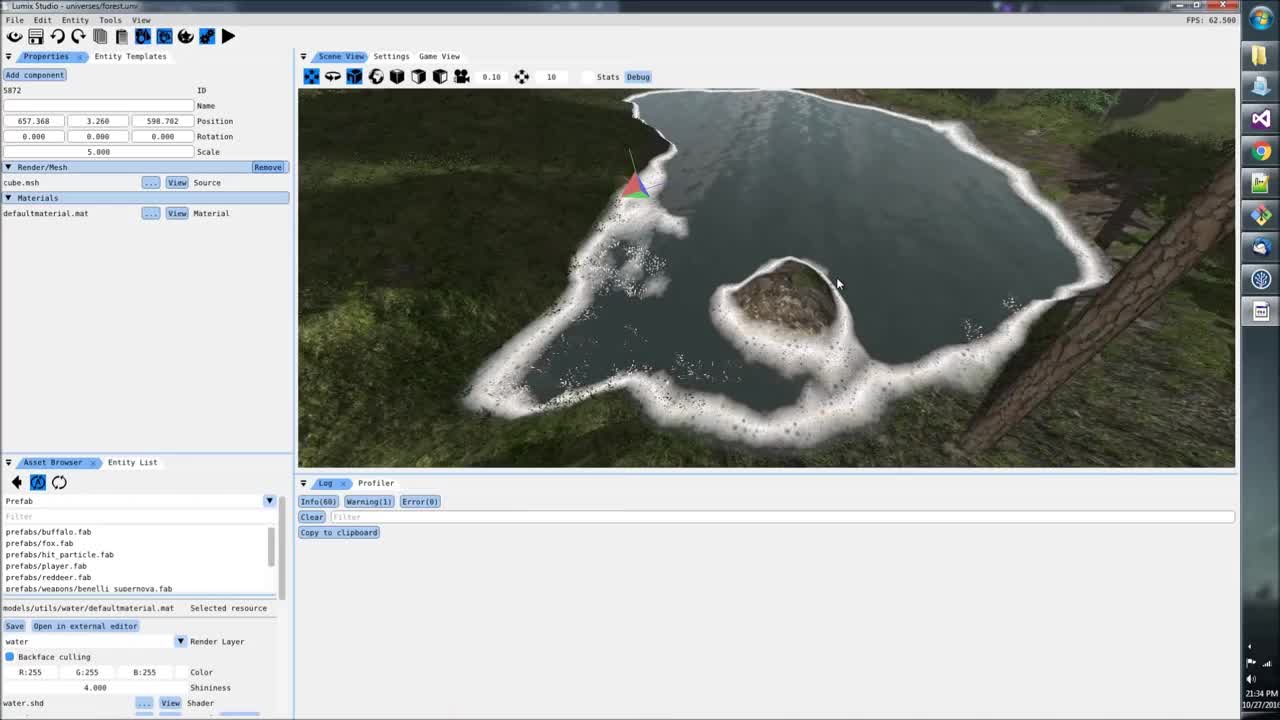Open the Tools menu
Viewport: 1280px width, 720px height.
click(x=110, y=20)
